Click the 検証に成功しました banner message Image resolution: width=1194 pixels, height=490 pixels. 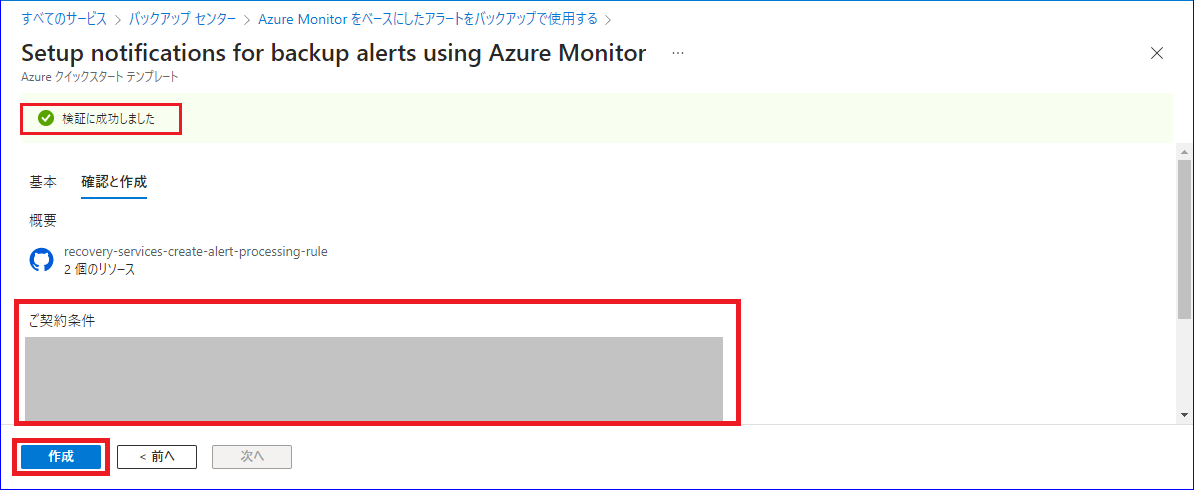[x=111, y=119]
